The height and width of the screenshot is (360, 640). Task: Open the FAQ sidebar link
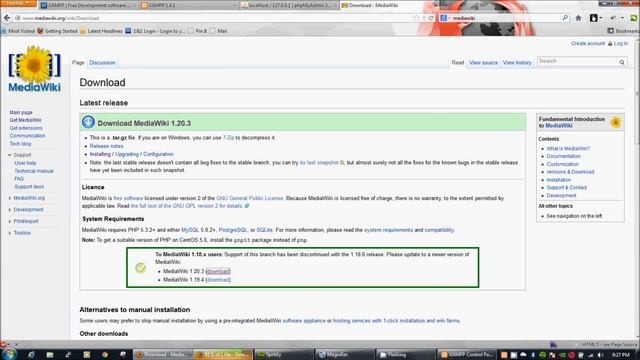tap(19, 179)
